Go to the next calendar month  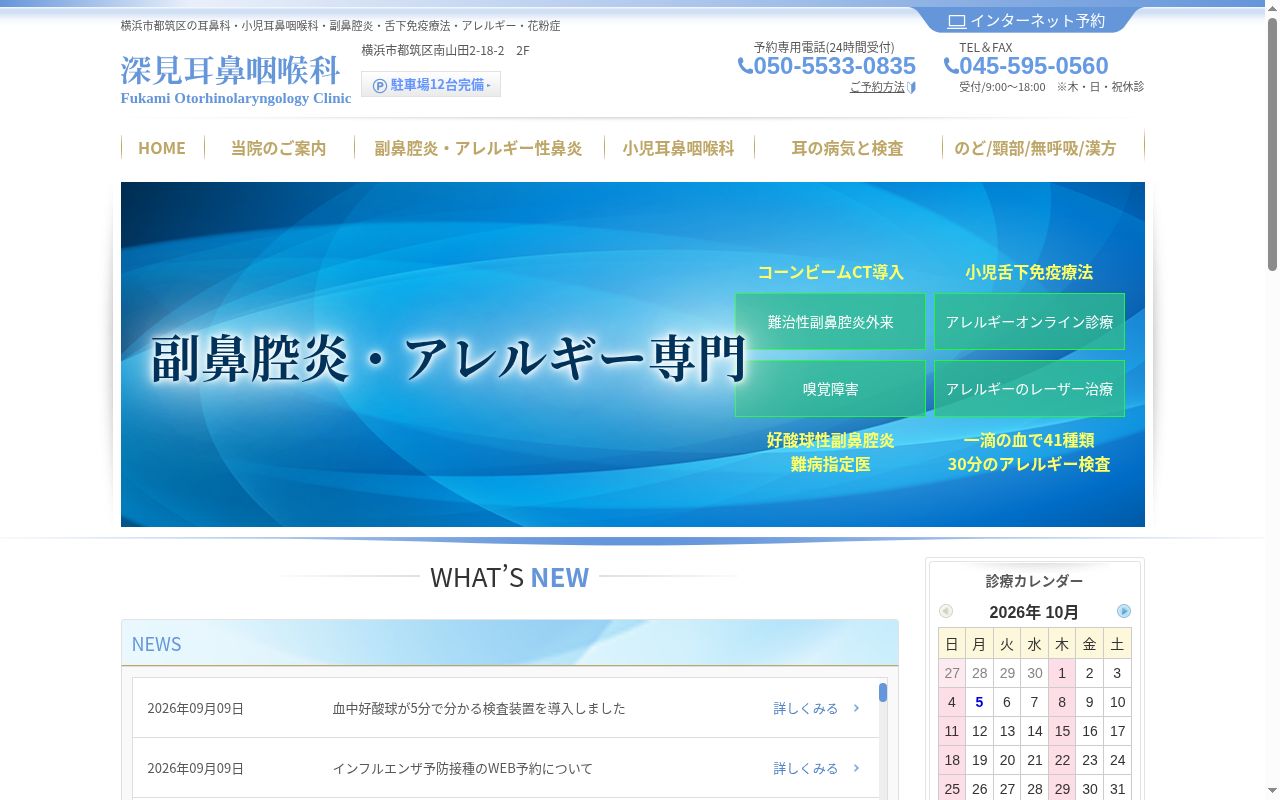tap(1124, 611)
